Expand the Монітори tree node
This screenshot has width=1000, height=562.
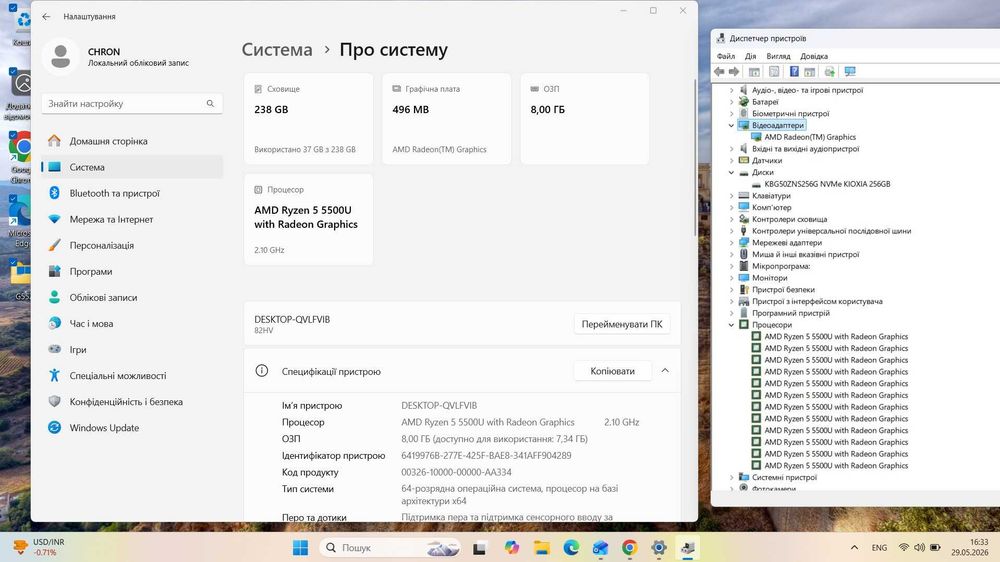click(732, 278)
